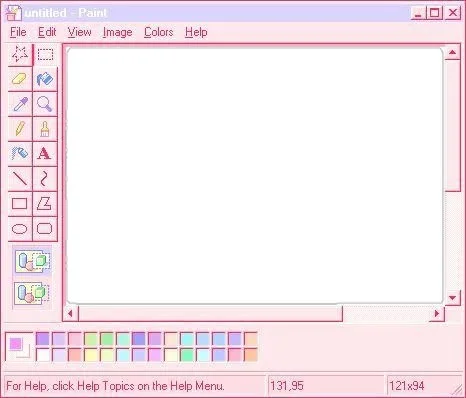Click the vertical scrollbar thumb
Viewport: 466px width, 398px height.
(452, 125)
